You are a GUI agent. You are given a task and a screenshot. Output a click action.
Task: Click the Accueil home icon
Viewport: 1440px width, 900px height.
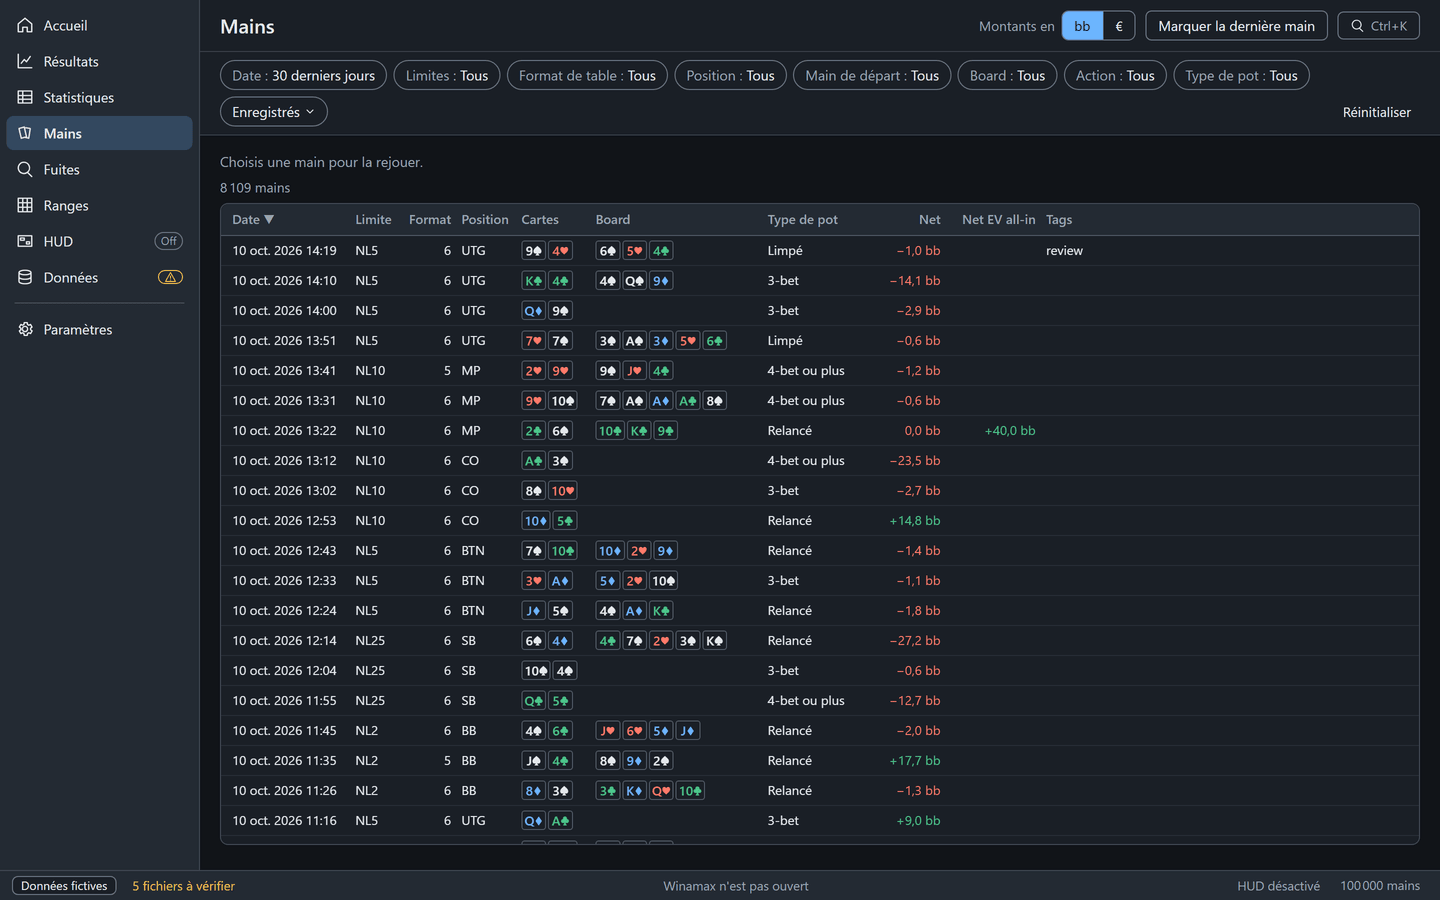tap(25, 25)
